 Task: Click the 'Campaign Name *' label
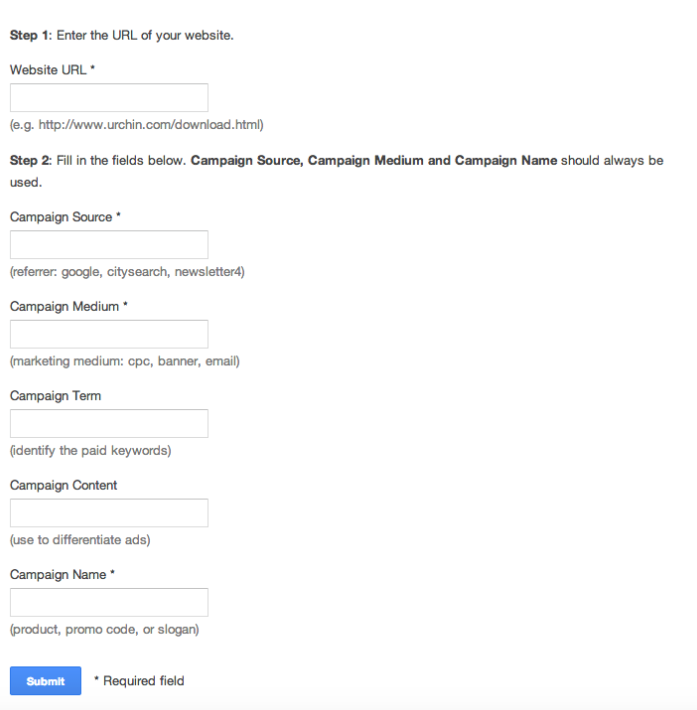coord(62,575)
